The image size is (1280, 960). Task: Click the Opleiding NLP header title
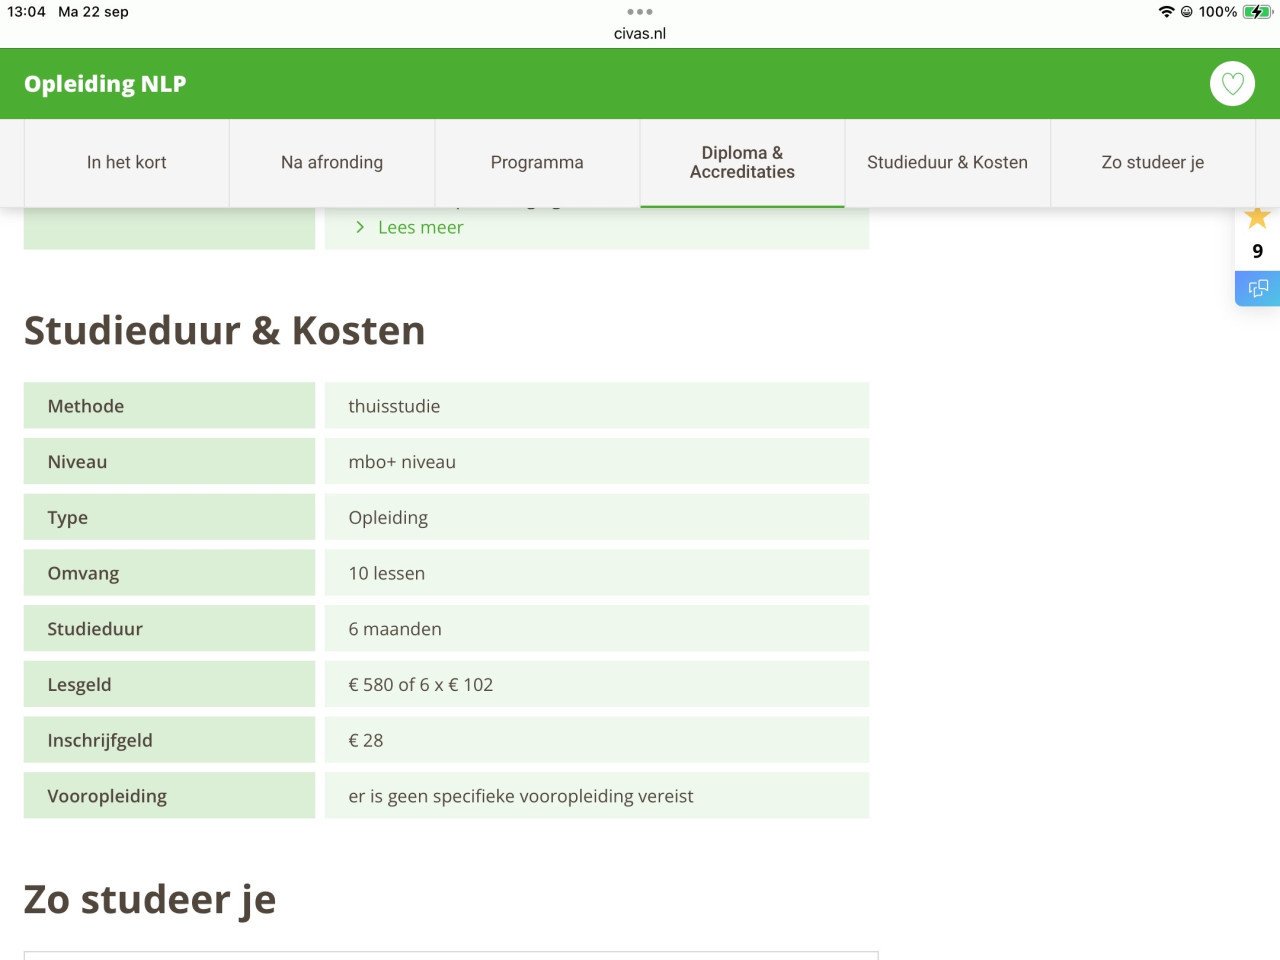(105, 84)
